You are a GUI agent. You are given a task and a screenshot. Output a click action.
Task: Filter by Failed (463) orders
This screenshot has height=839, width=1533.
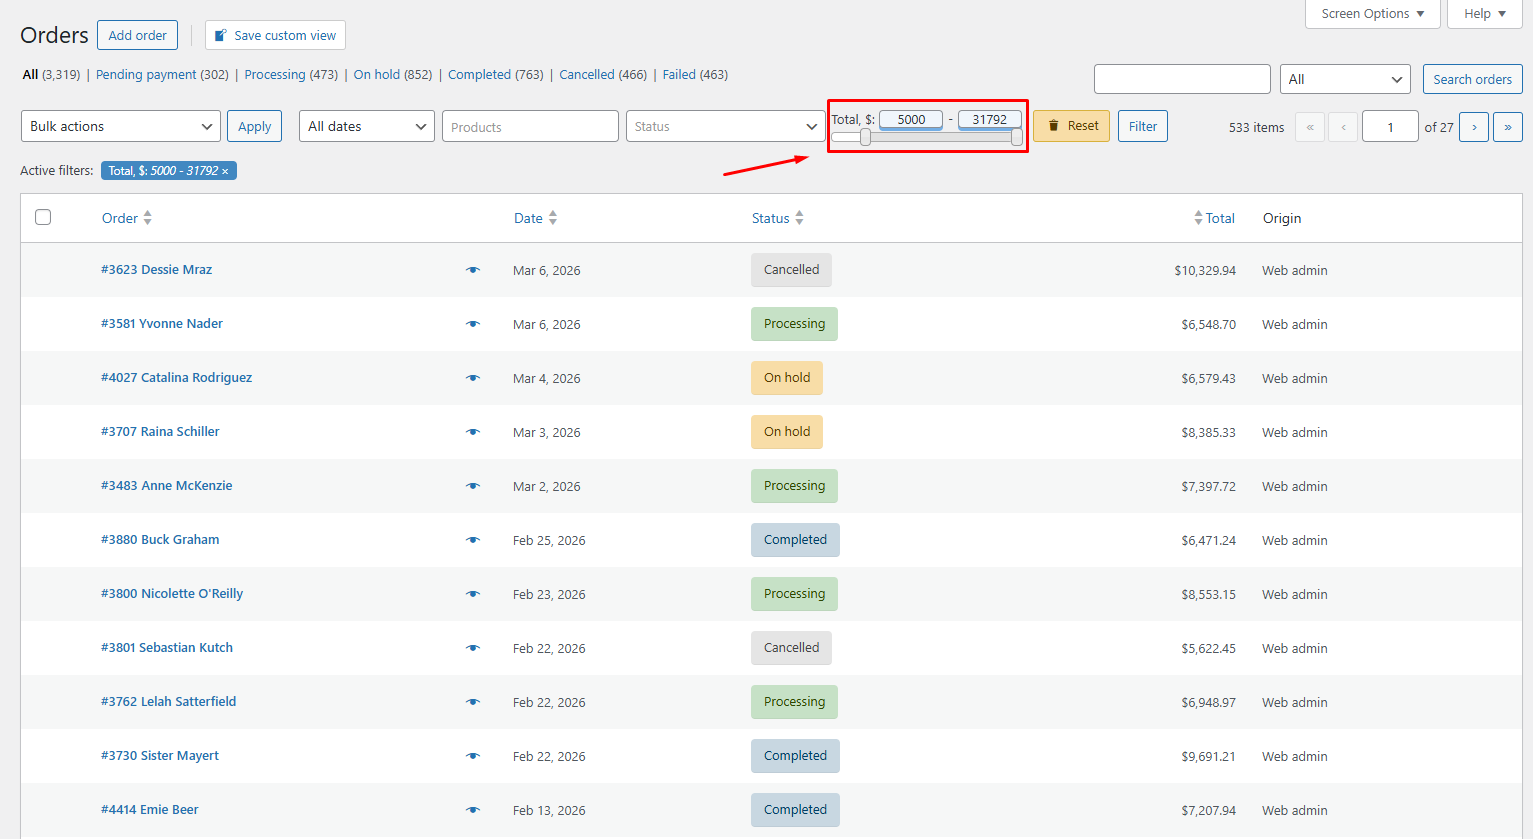point(695,75)
